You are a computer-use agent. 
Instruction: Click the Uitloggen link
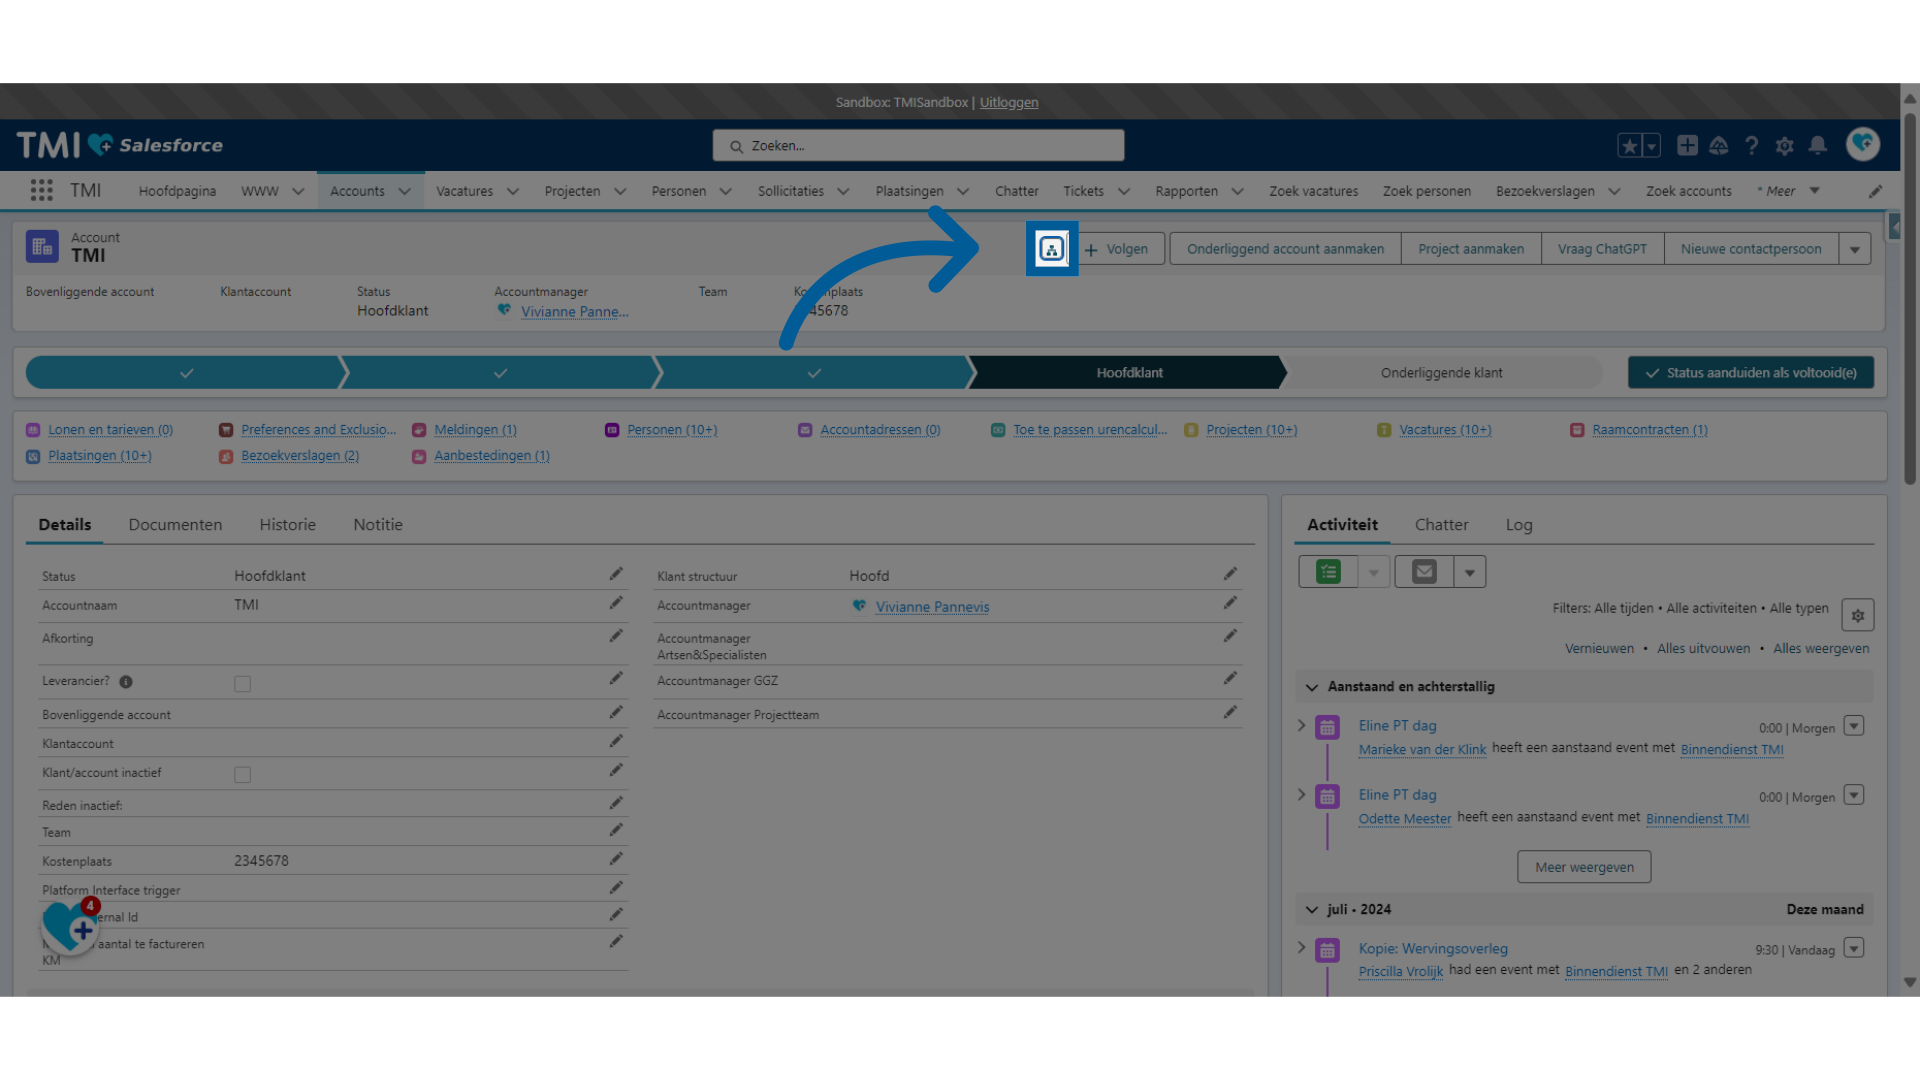[1009, 102]
